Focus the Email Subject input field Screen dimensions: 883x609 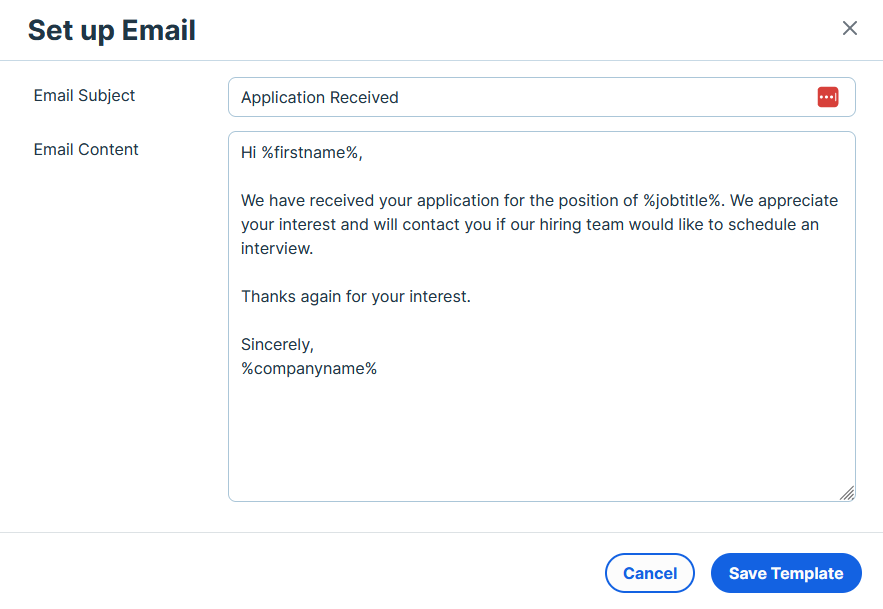tap(542, 97)
